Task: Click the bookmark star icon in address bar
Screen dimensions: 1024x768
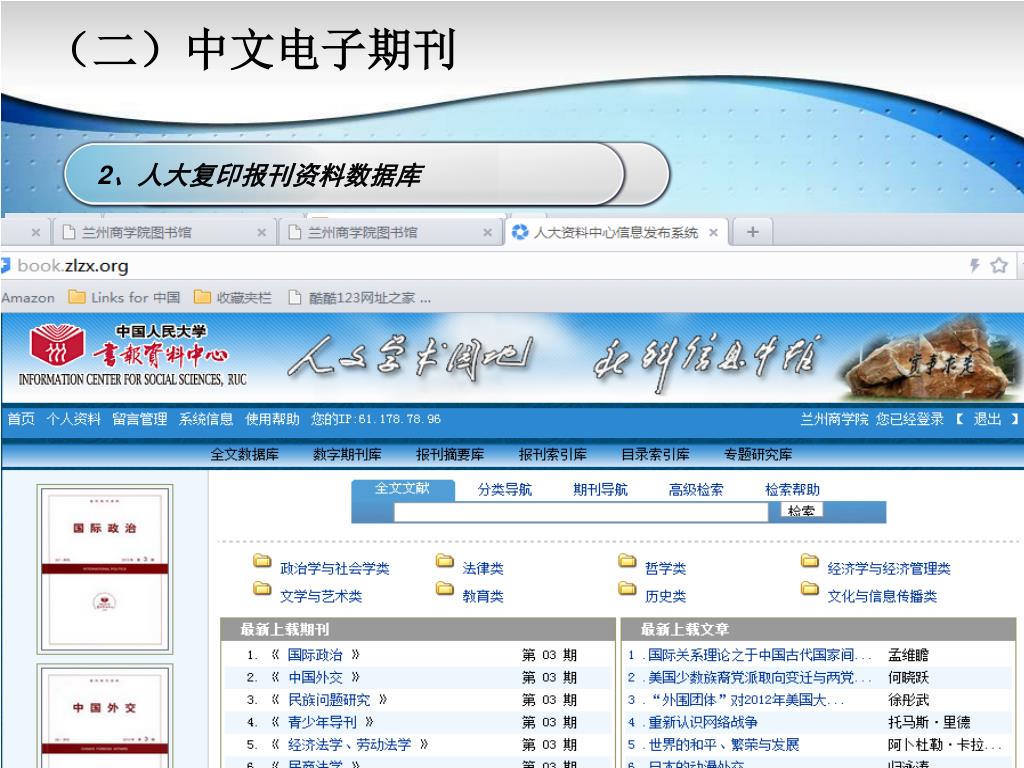Action: (x=999, y=265)
